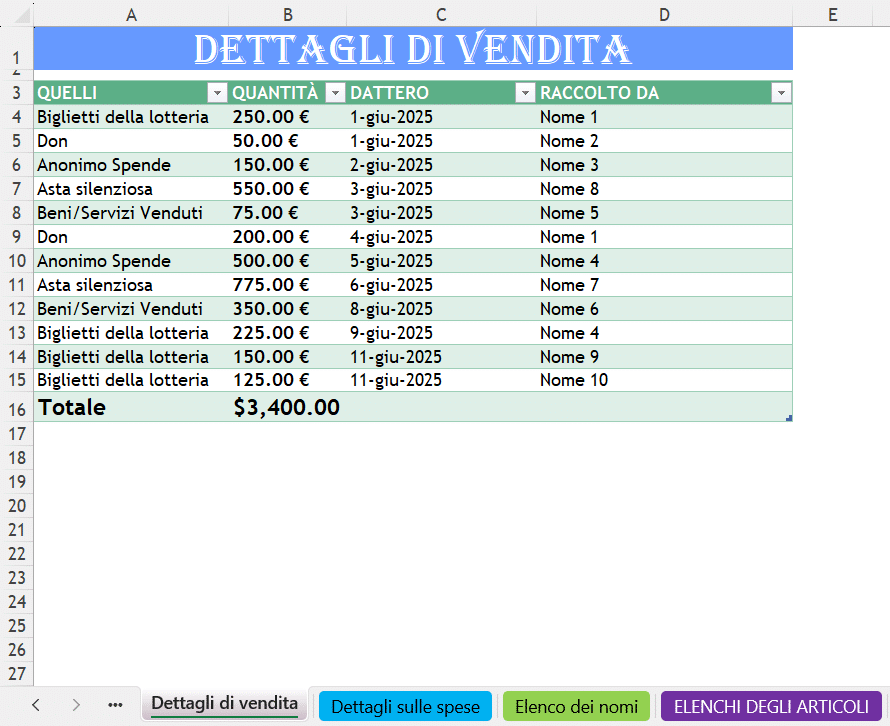The height and width of the screenshot is (726, 890).
Task: Open the Elenco dei nomi sheet
Action: point(578,705)
